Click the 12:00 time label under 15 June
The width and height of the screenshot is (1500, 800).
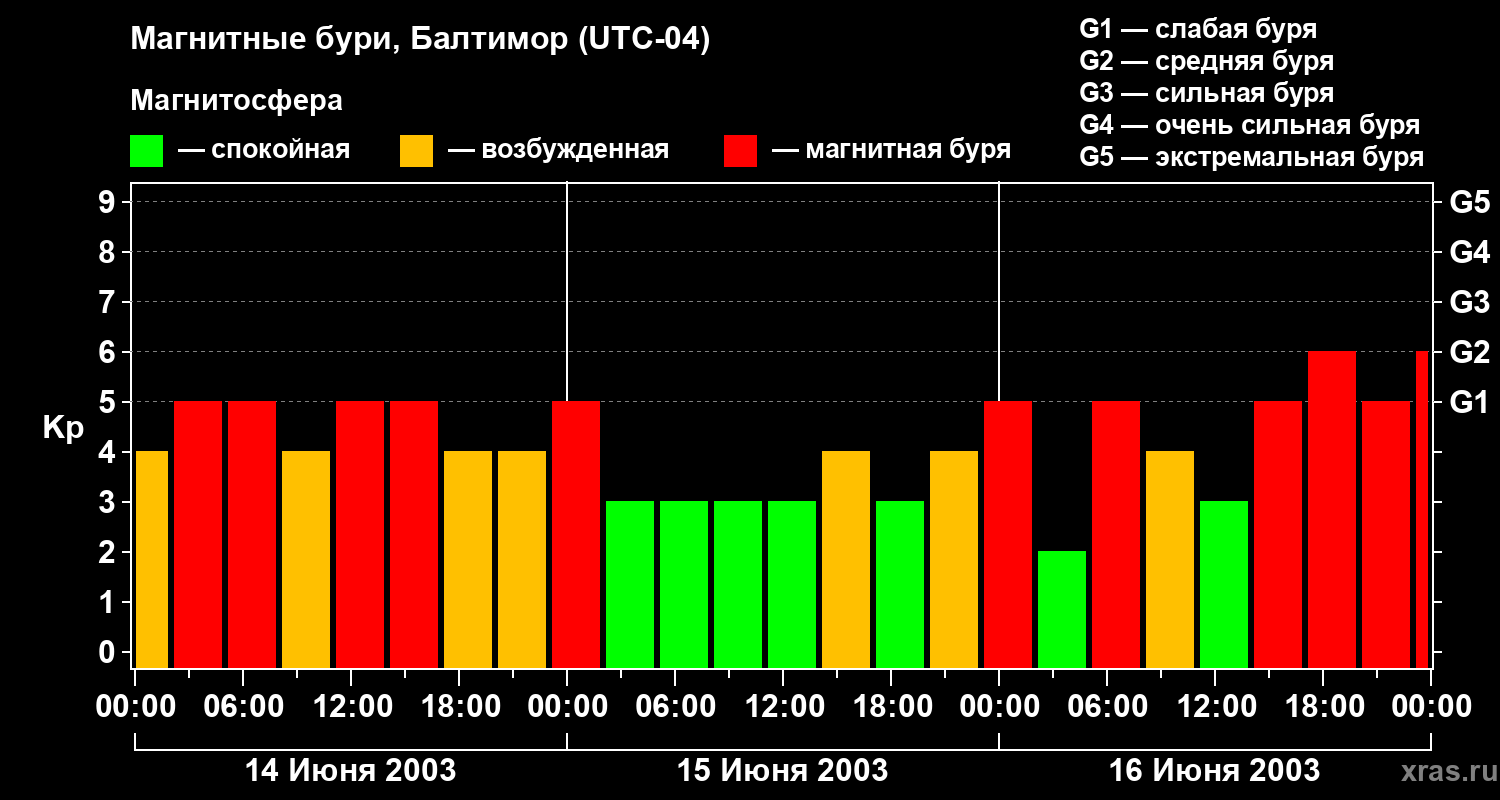click(x=782, y=707)
